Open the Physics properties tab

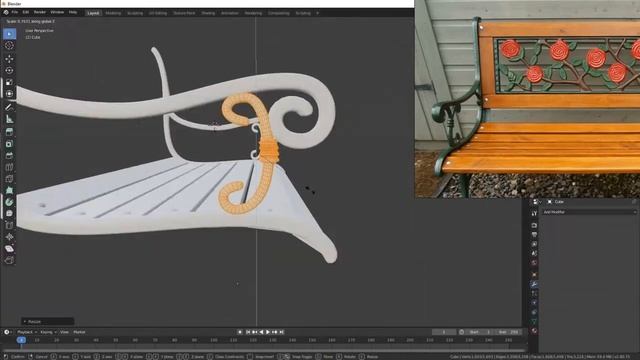click(x=534, y=303)
